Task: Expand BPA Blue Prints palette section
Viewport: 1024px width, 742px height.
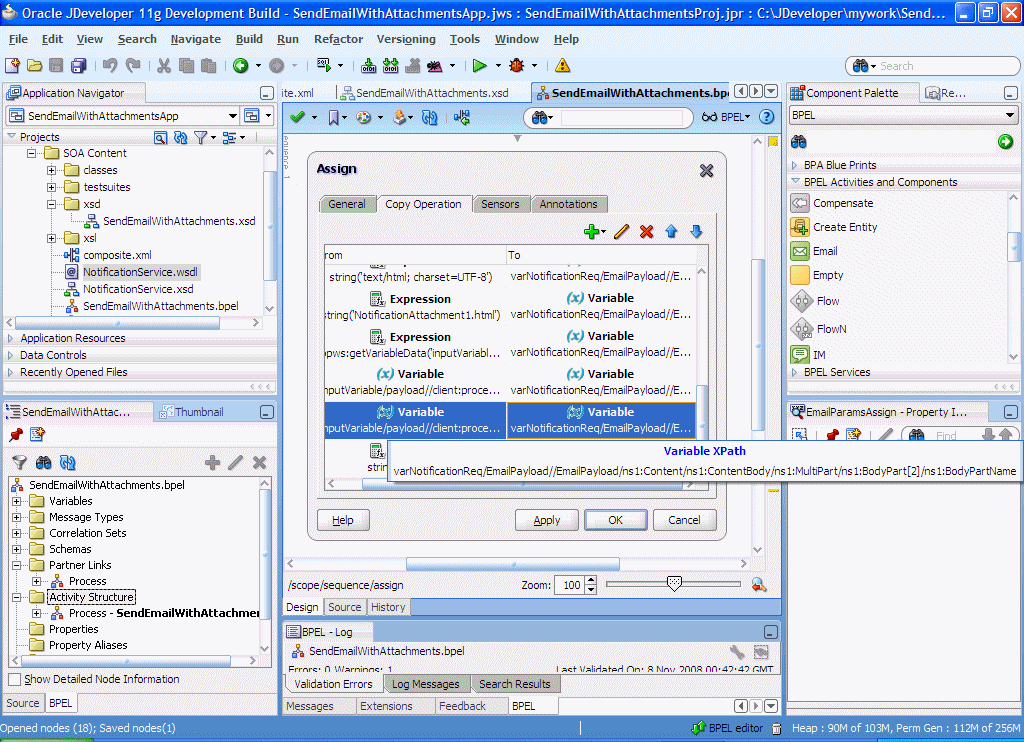Action: click(795, 165)
